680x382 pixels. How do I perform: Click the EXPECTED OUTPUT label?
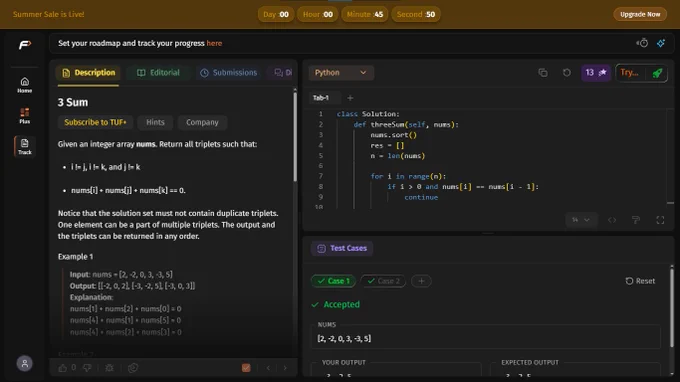(530, 362)
